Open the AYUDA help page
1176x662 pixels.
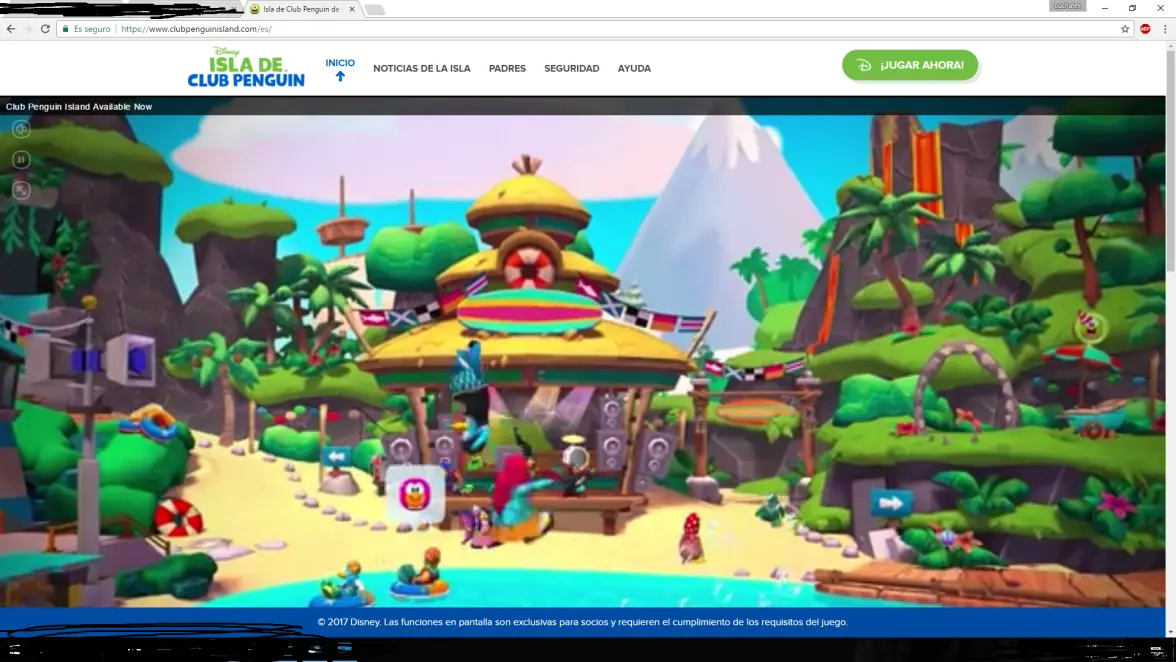(634, 68)
